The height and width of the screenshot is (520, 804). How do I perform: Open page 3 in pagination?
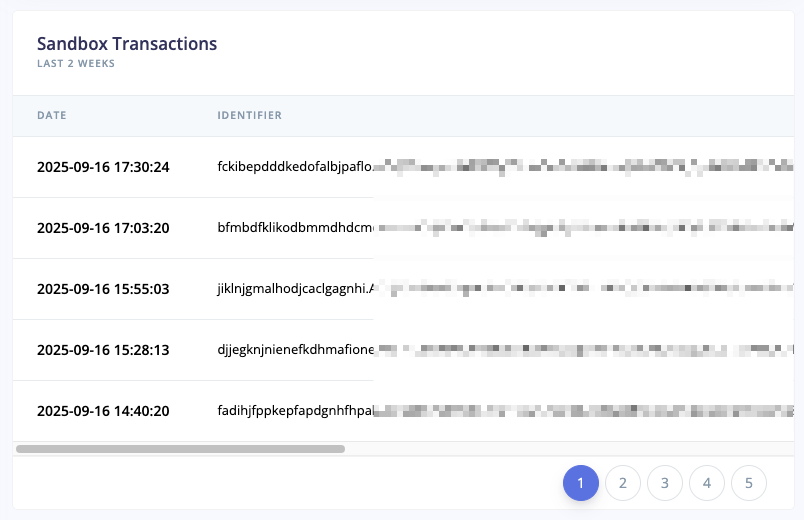664,484
